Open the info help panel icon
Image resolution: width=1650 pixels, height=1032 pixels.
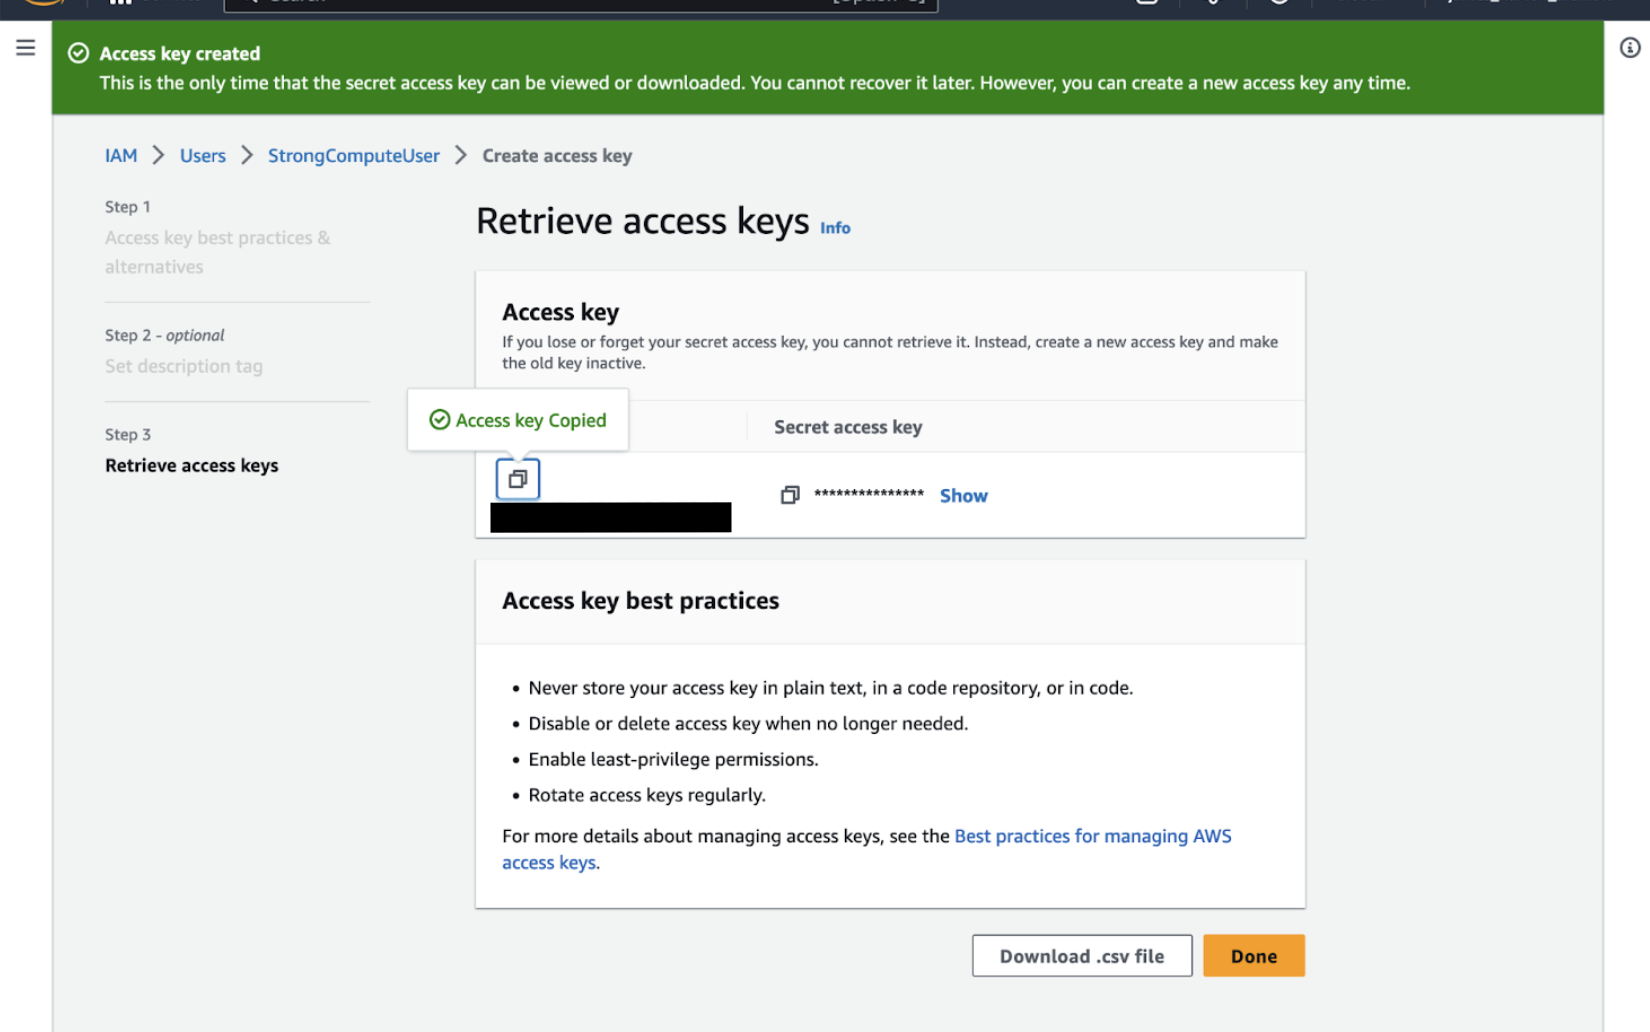coord(1630,48)
